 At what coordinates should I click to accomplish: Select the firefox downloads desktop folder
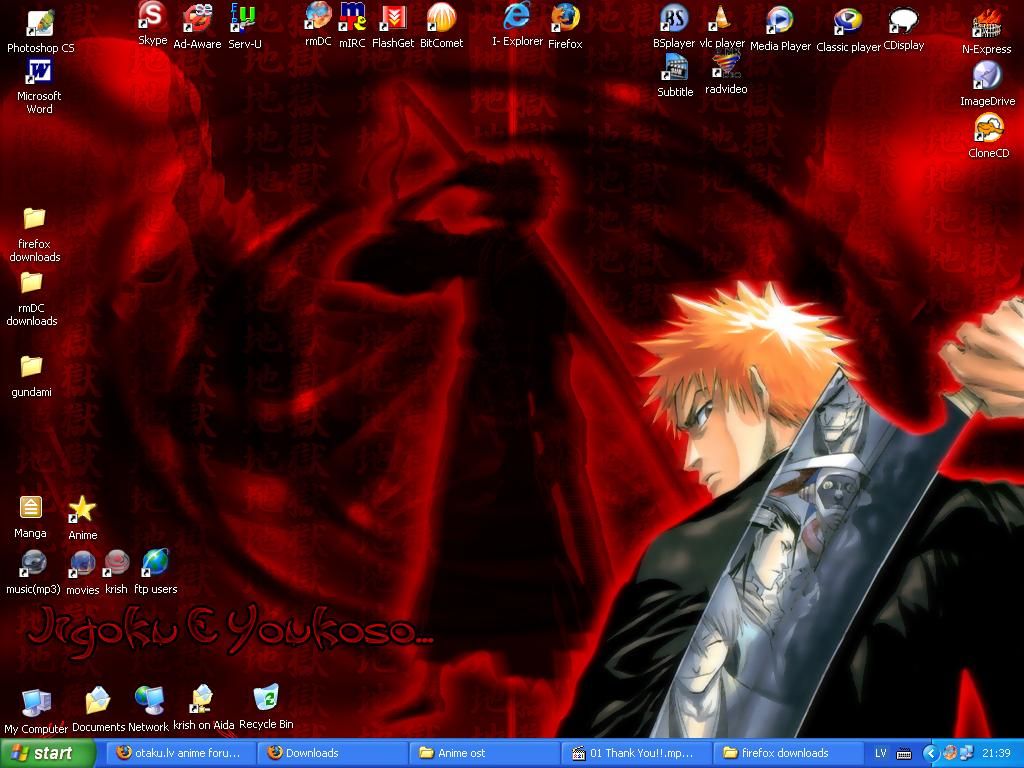click(34, 218)
